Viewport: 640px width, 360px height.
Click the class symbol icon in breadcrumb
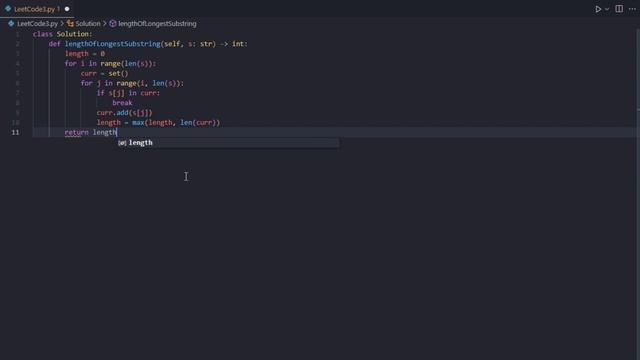[x=70, y=24]
